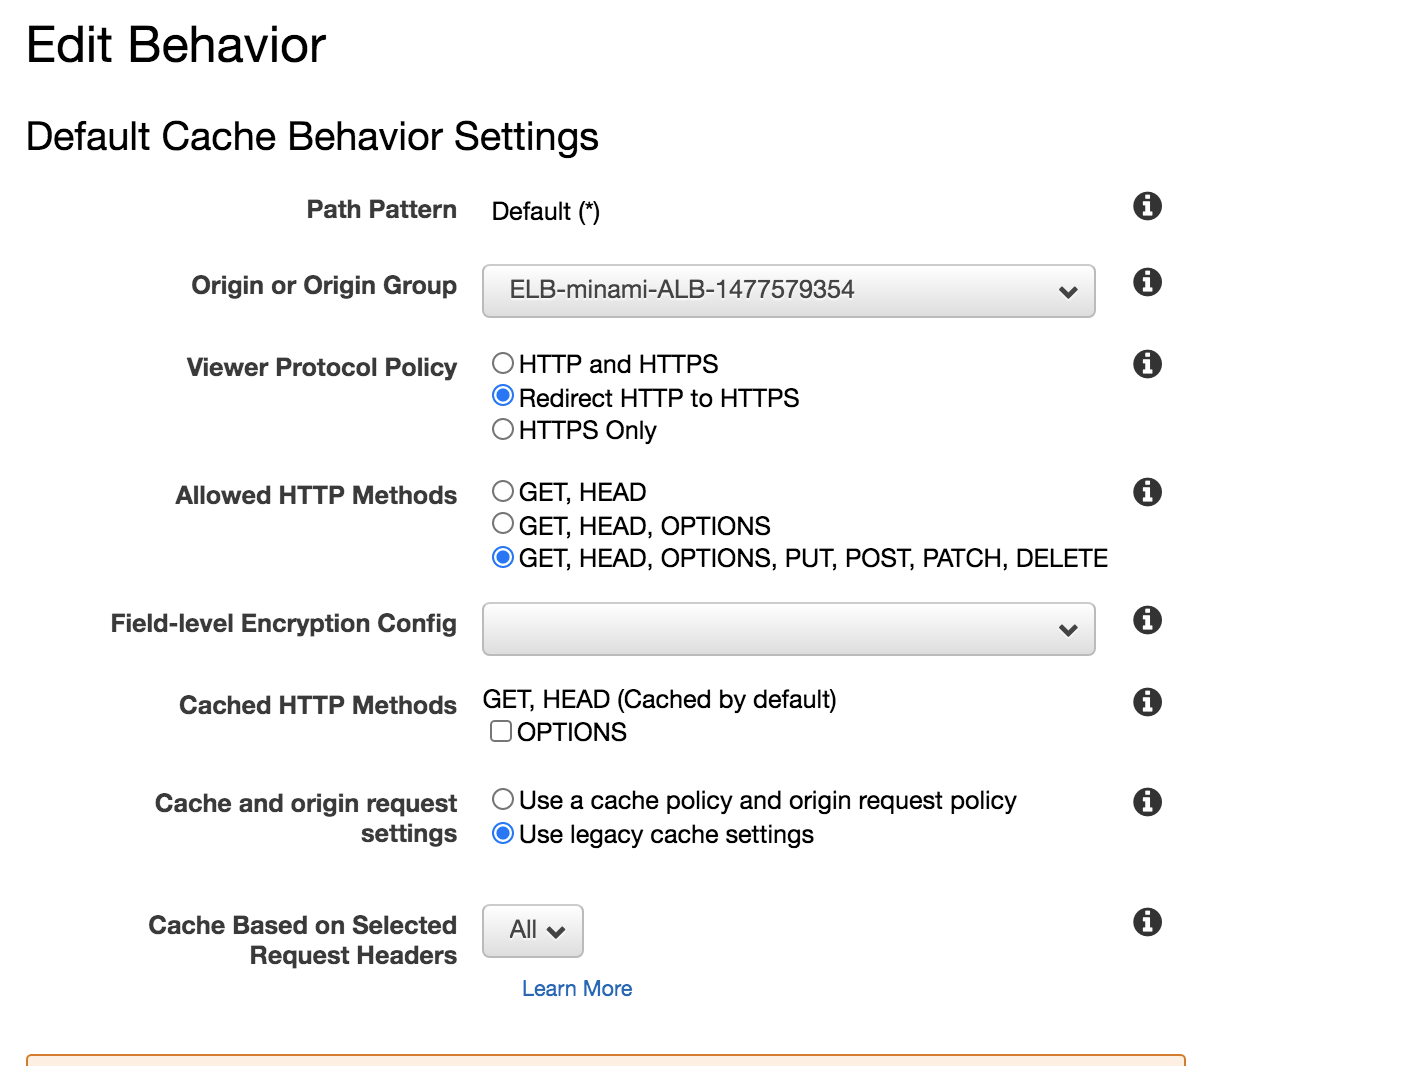Screen dimensions: 1412x1066
Task: Select GET, HEAD, OPTIONS, PUT, POST, PATCH, DELETE
Action: 503,557
